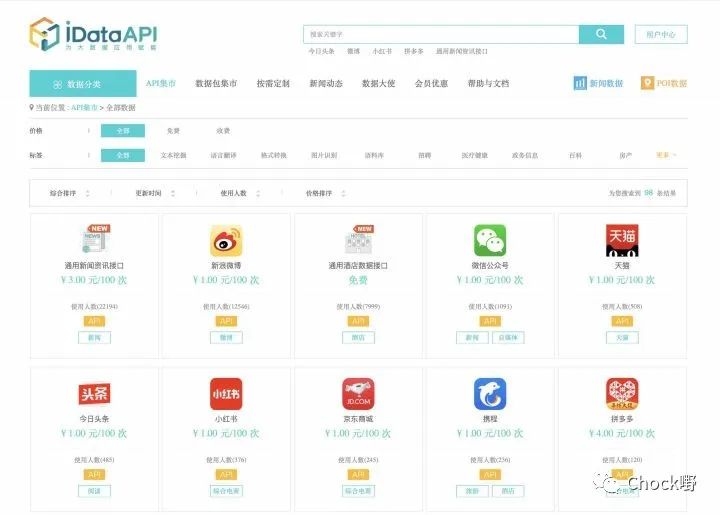Click the 自媒体 tag on 微信公众号 card
Screen dimensions: 720x515
click(508, 338)
